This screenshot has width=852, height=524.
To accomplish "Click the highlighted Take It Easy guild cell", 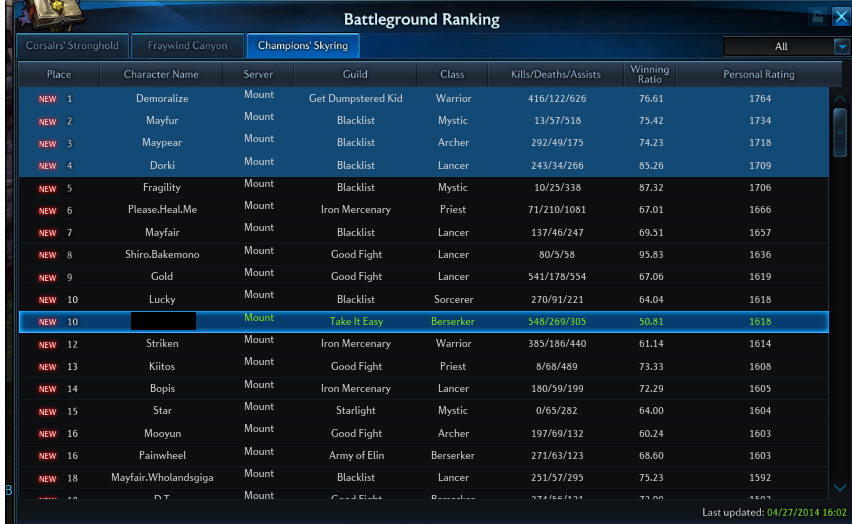I will coord(356,321).
